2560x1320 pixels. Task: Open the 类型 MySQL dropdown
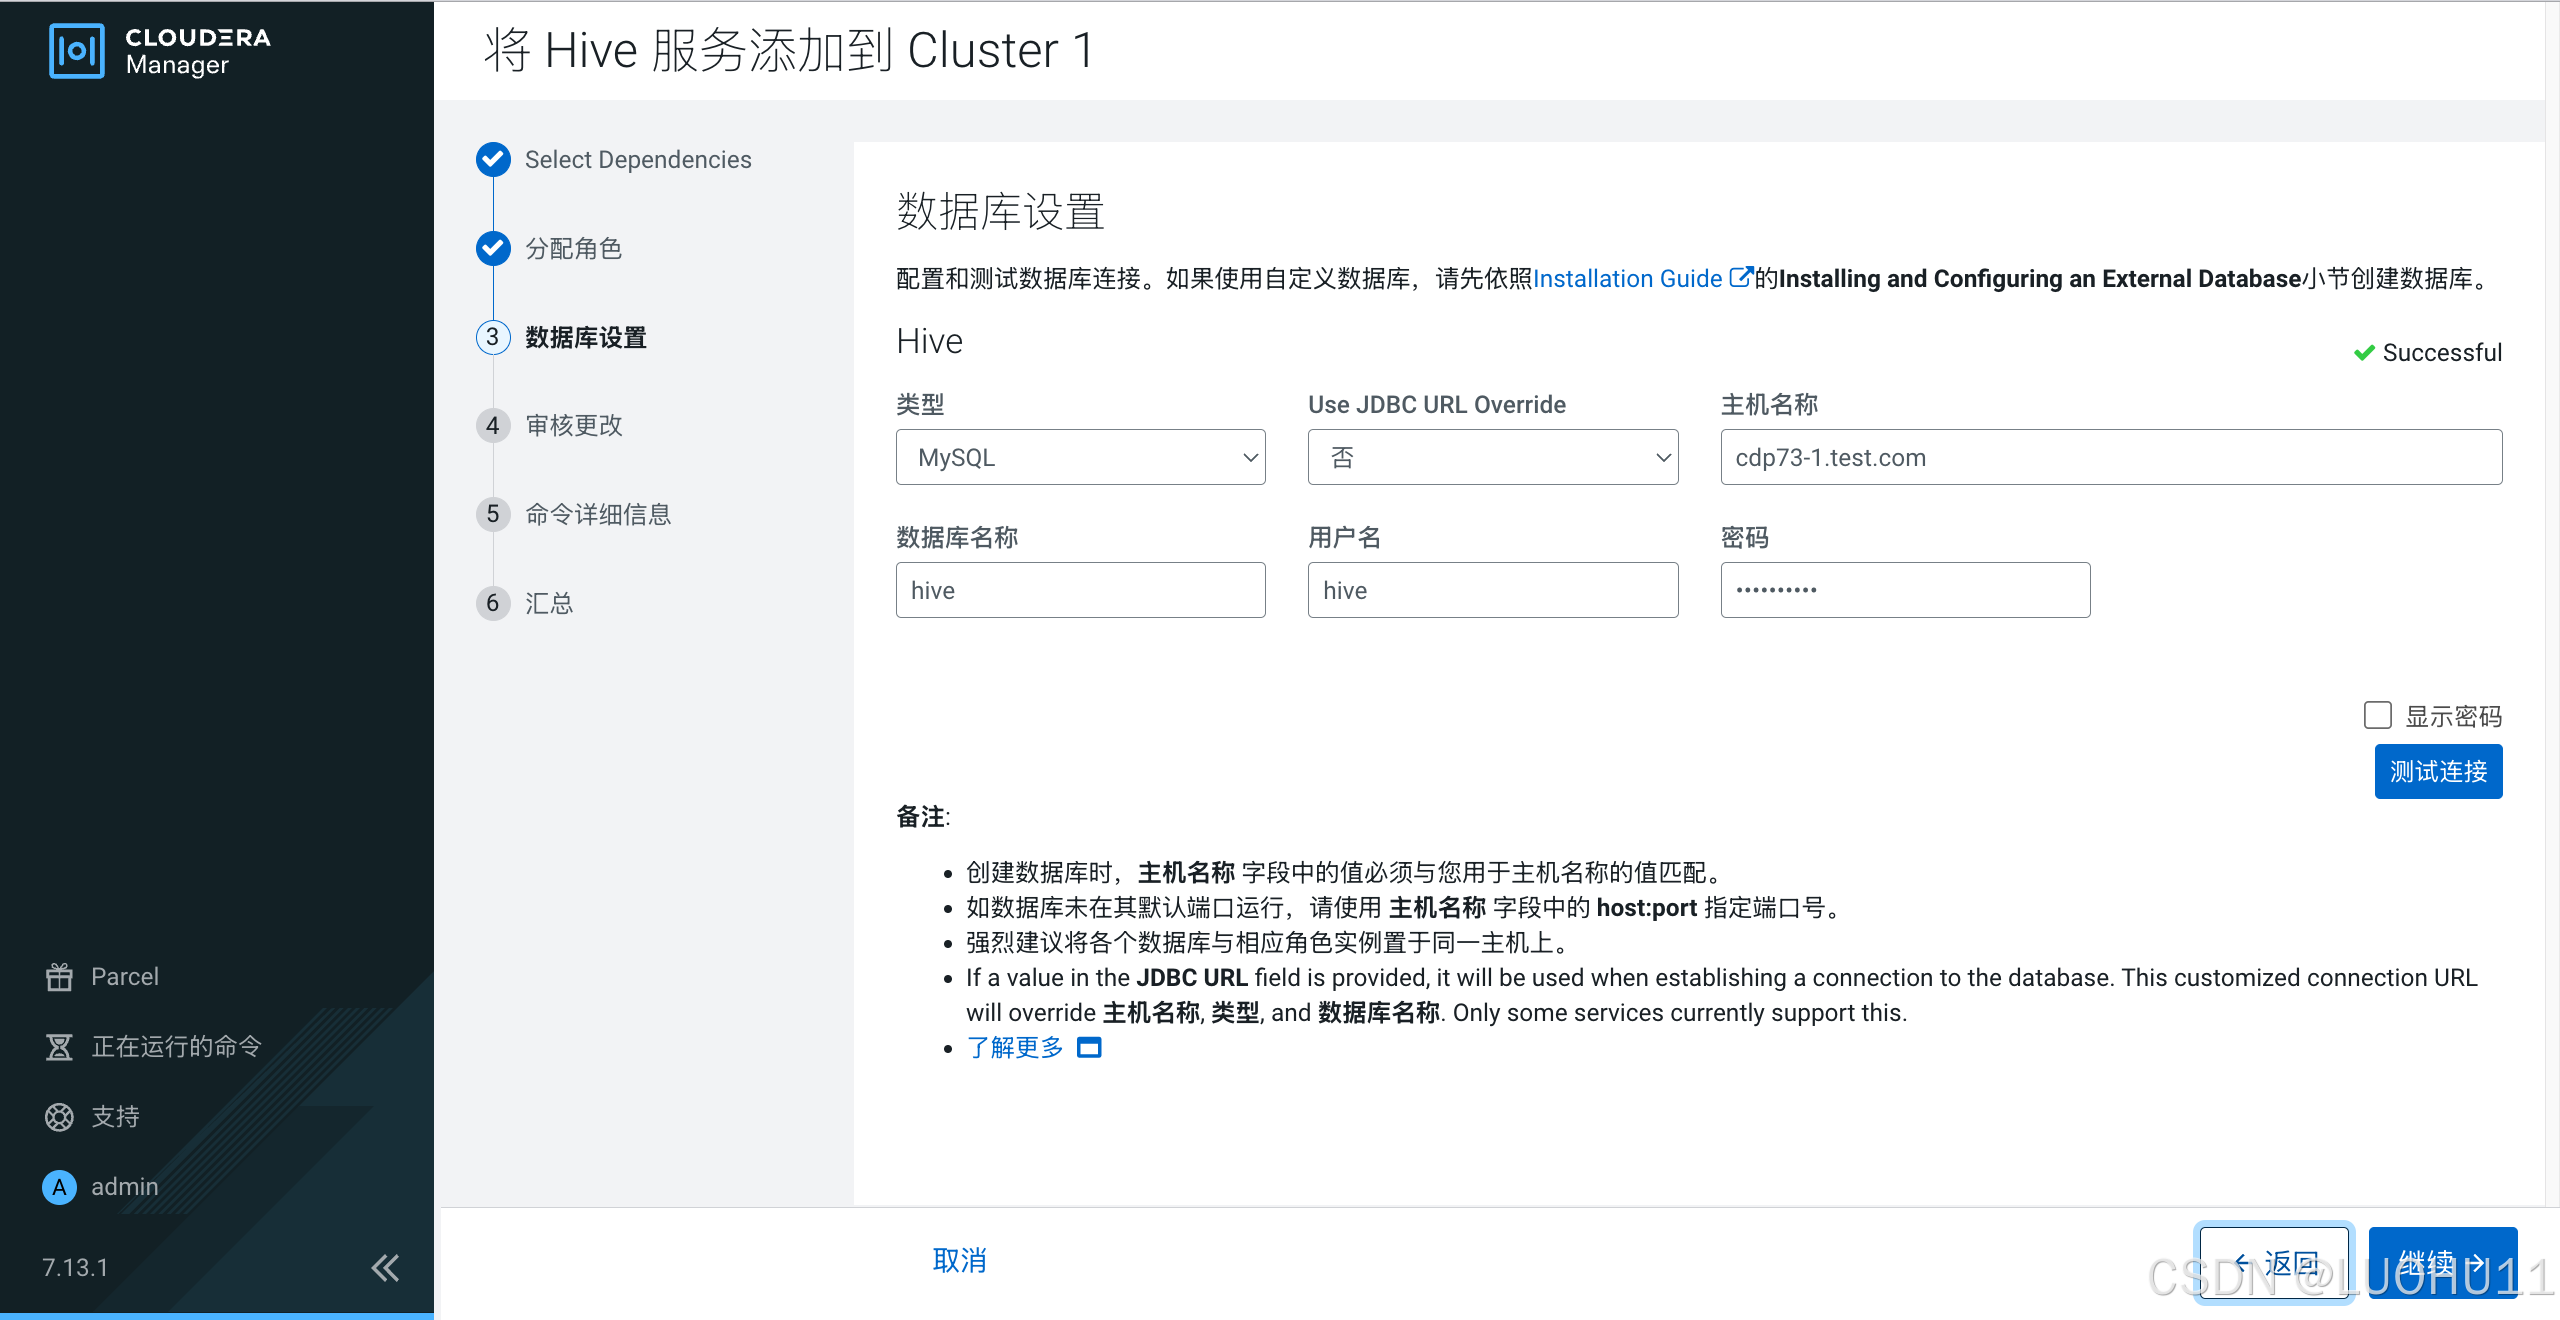1080,457
